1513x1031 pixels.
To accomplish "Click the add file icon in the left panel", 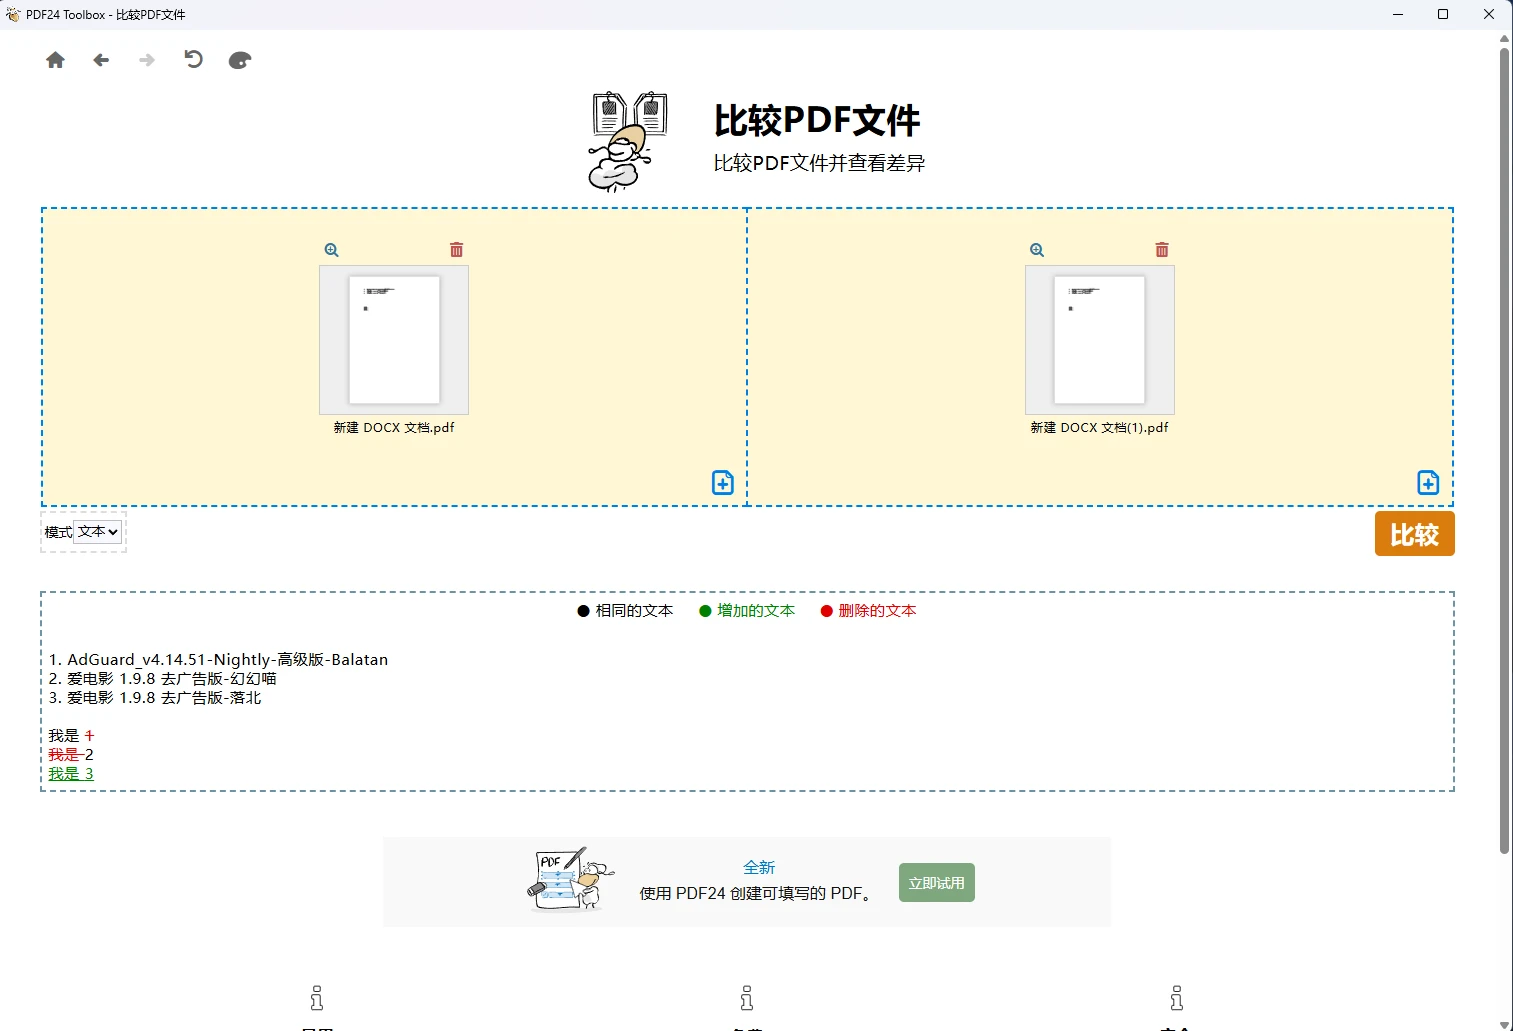I will (x=722, y=482).
